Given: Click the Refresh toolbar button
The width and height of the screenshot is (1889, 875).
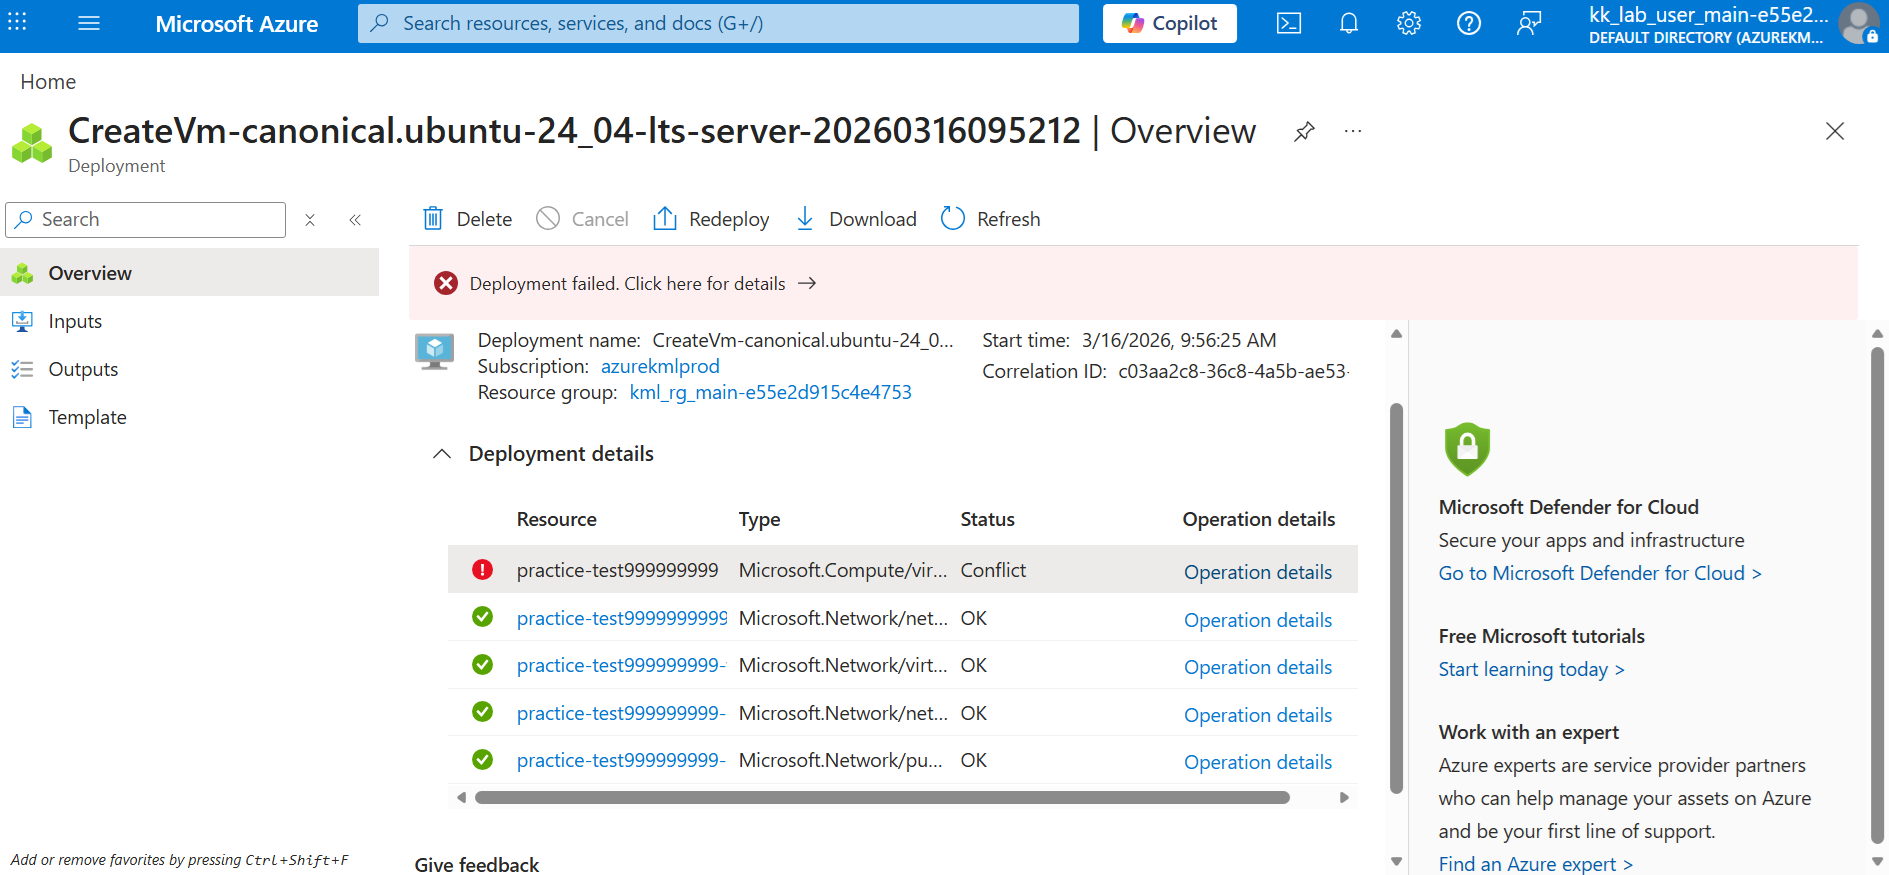Looking at the screenshot, I should point(990,219).
